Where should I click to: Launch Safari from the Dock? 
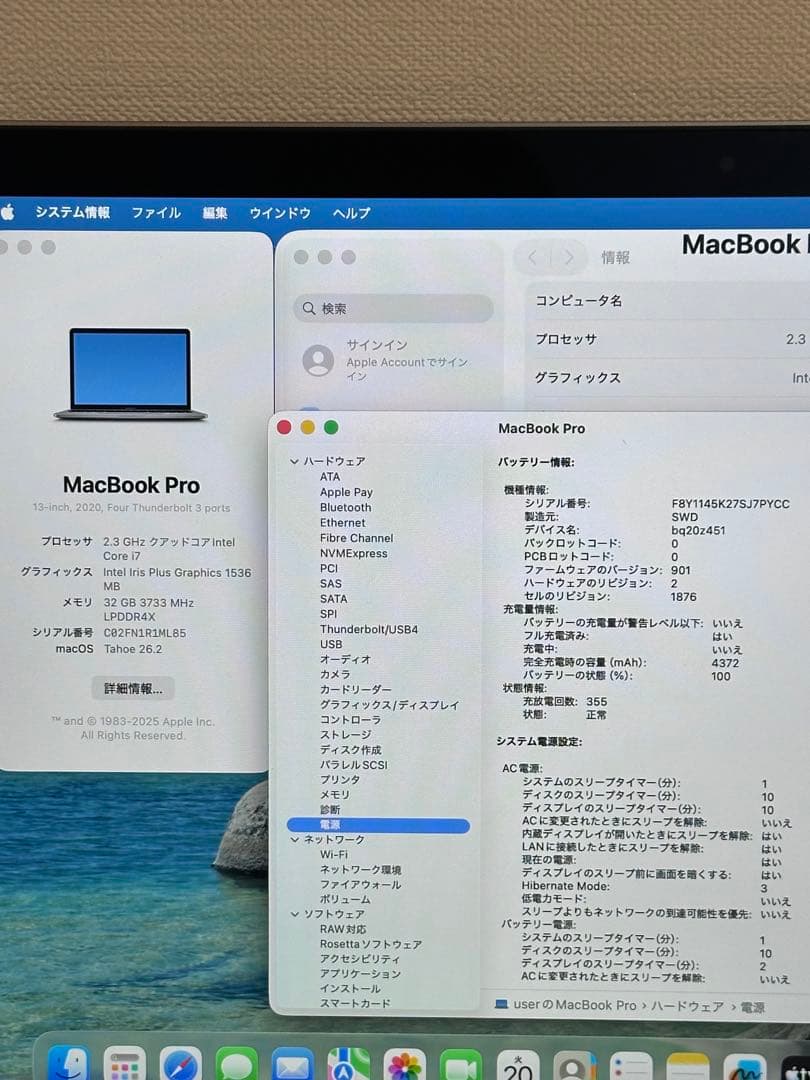pyautogui.click(x=181, y=1063)
